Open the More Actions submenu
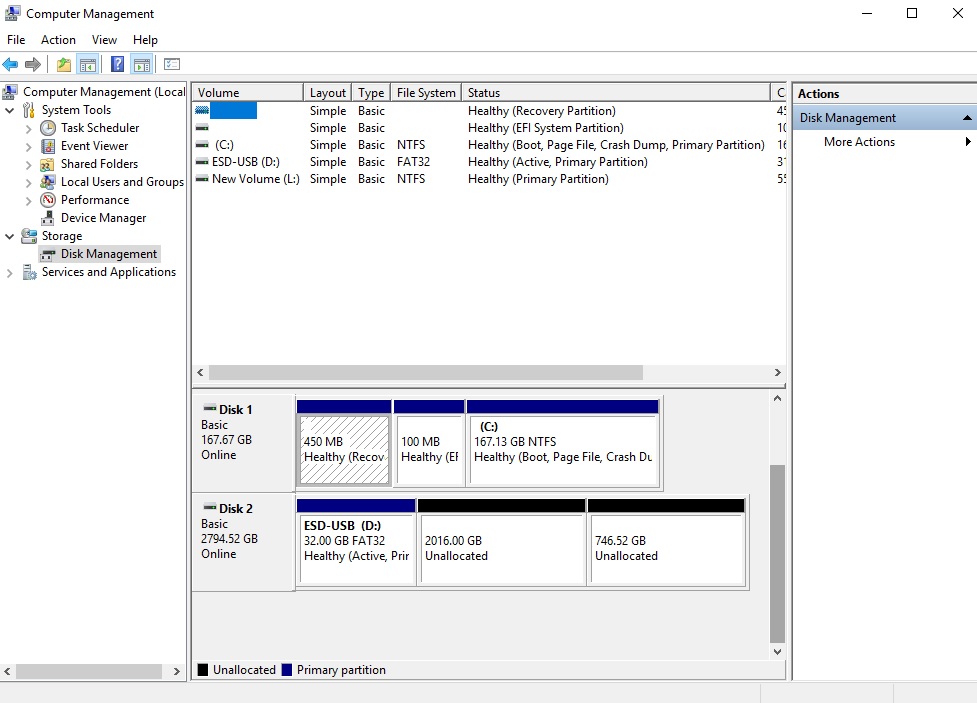977x703 pixels. click(898, 142)
